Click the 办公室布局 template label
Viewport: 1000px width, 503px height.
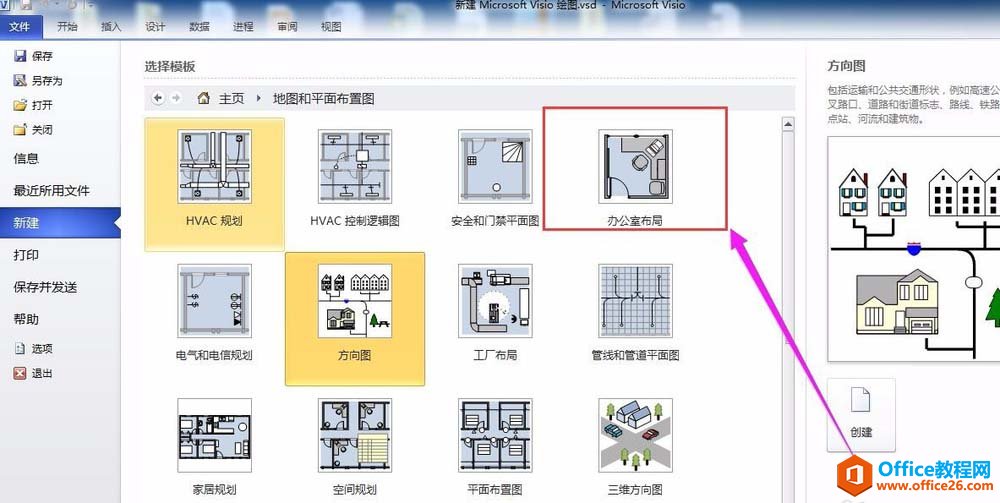click(635, 221)
